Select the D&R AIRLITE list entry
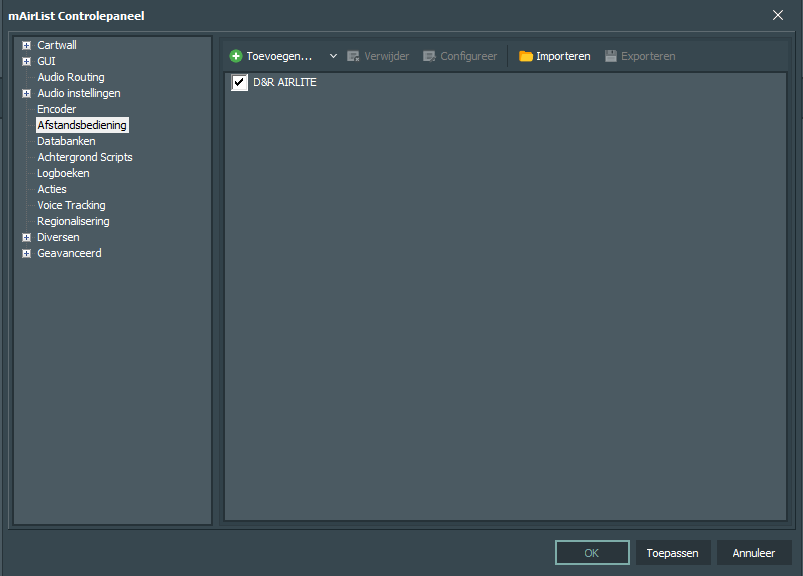Image resolution: width=803 pixels, height=576 pixels. [285, 82]
